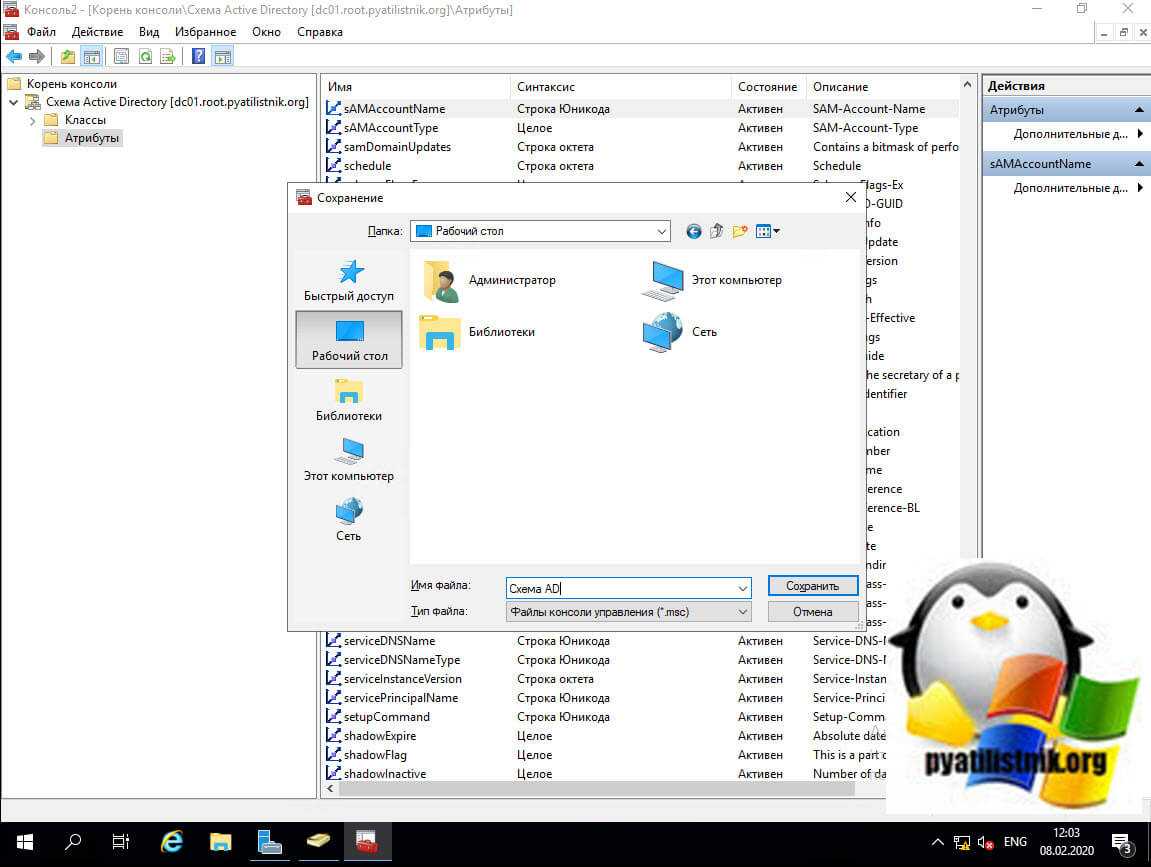Click the back arrow in the MMC toolbar
This screenshot has width=1151, height=867.
pos(14,56)
